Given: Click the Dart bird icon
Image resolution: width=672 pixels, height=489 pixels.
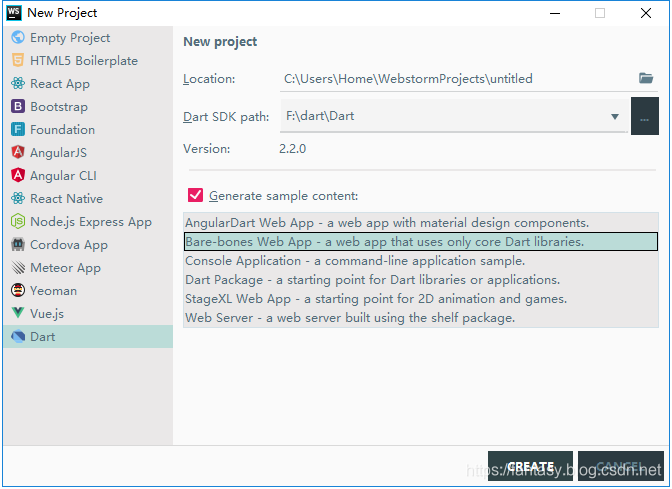Looking at the screenshot, I should pyautogui.click(x=18, y=336).
